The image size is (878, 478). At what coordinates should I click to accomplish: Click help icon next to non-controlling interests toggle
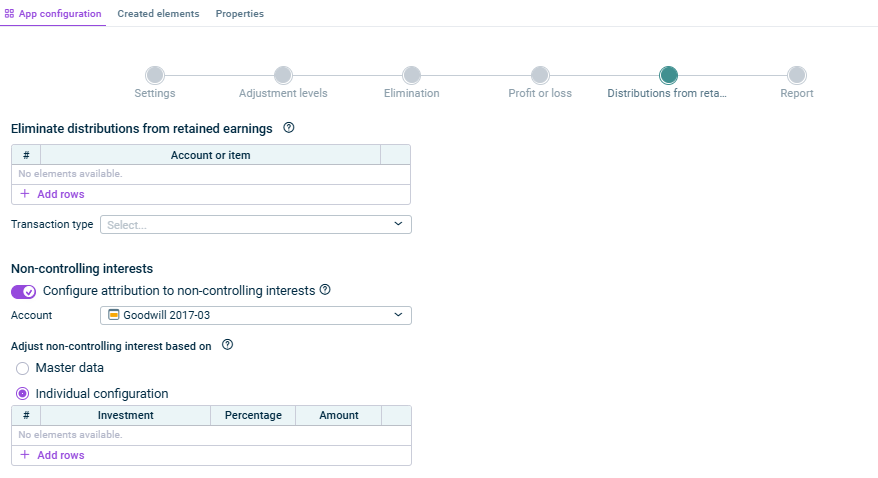[x=325, y=291]
